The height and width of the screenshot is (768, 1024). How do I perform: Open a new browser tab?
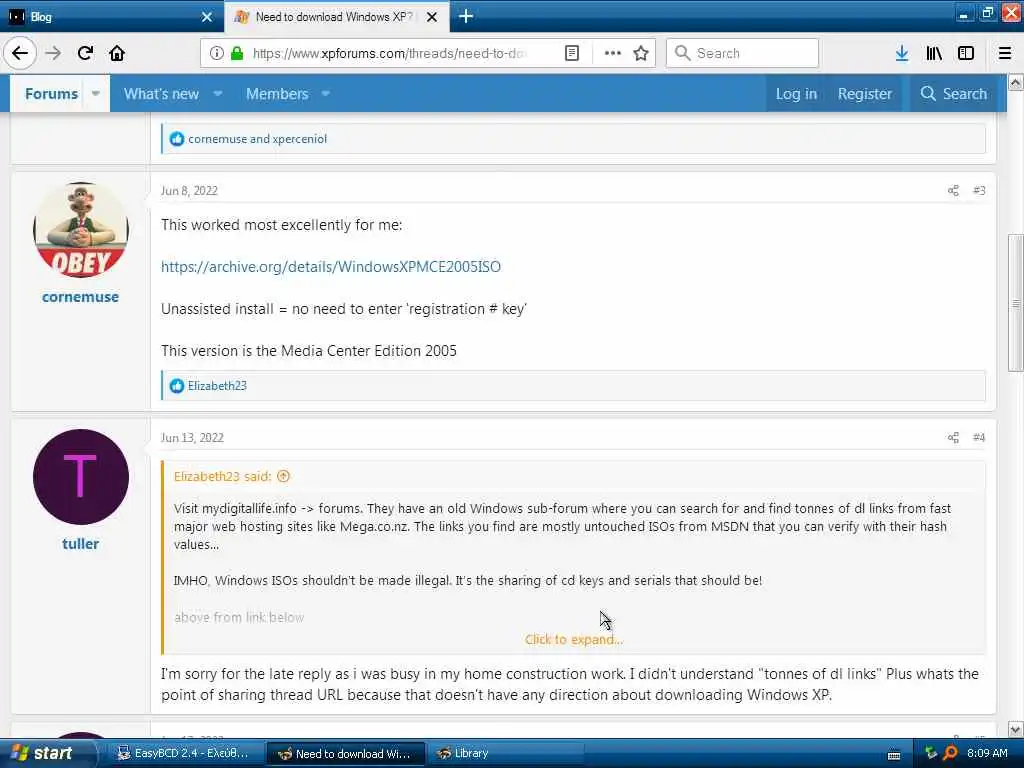(x=466, y=16)
